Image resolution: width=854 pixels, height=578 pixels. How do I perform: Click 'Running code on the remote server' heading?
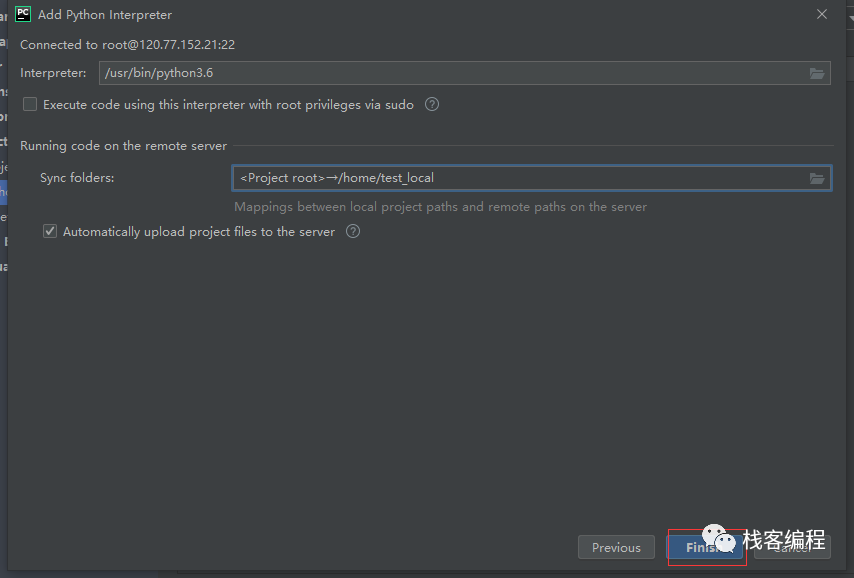tap(123, 145)
